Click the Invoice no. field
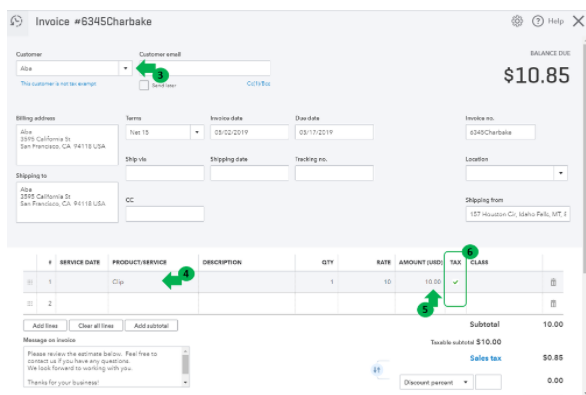Viewport: 586px width, 395px height. coord(500,132)
